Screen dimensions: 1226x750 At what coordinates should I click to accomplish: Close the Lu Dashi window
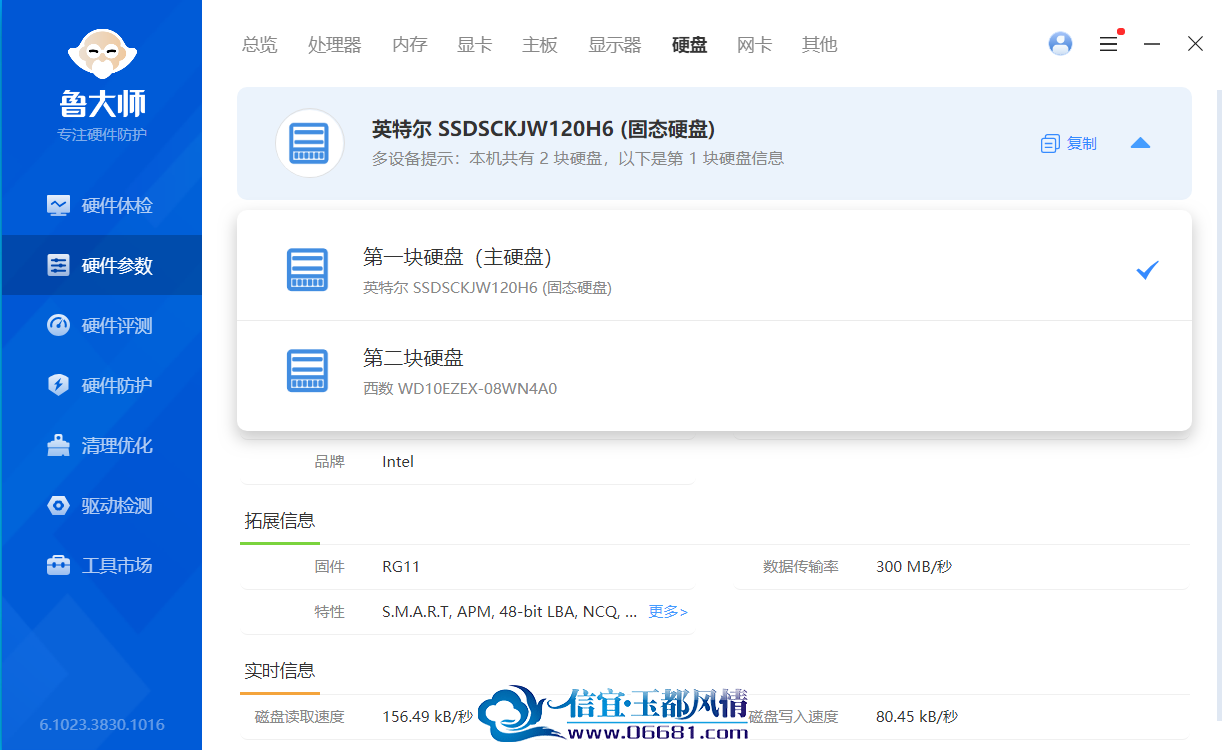[1195, 44]
